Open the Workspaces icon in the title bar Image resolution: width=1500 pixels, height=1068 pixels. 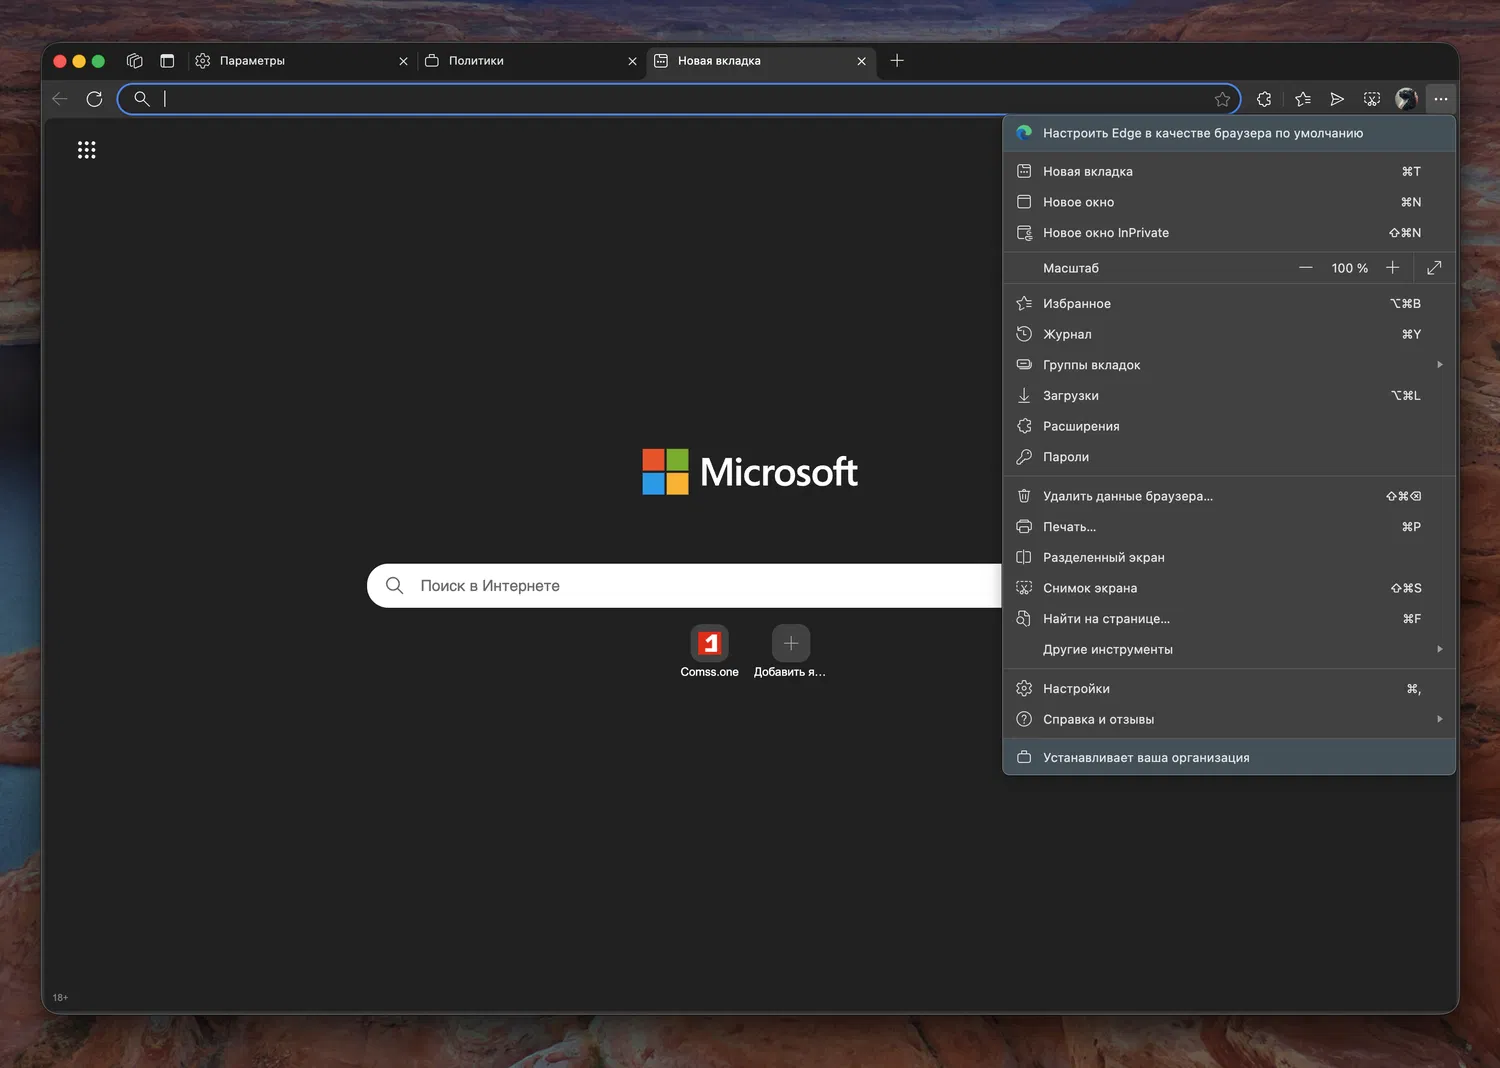coord(134,61)
